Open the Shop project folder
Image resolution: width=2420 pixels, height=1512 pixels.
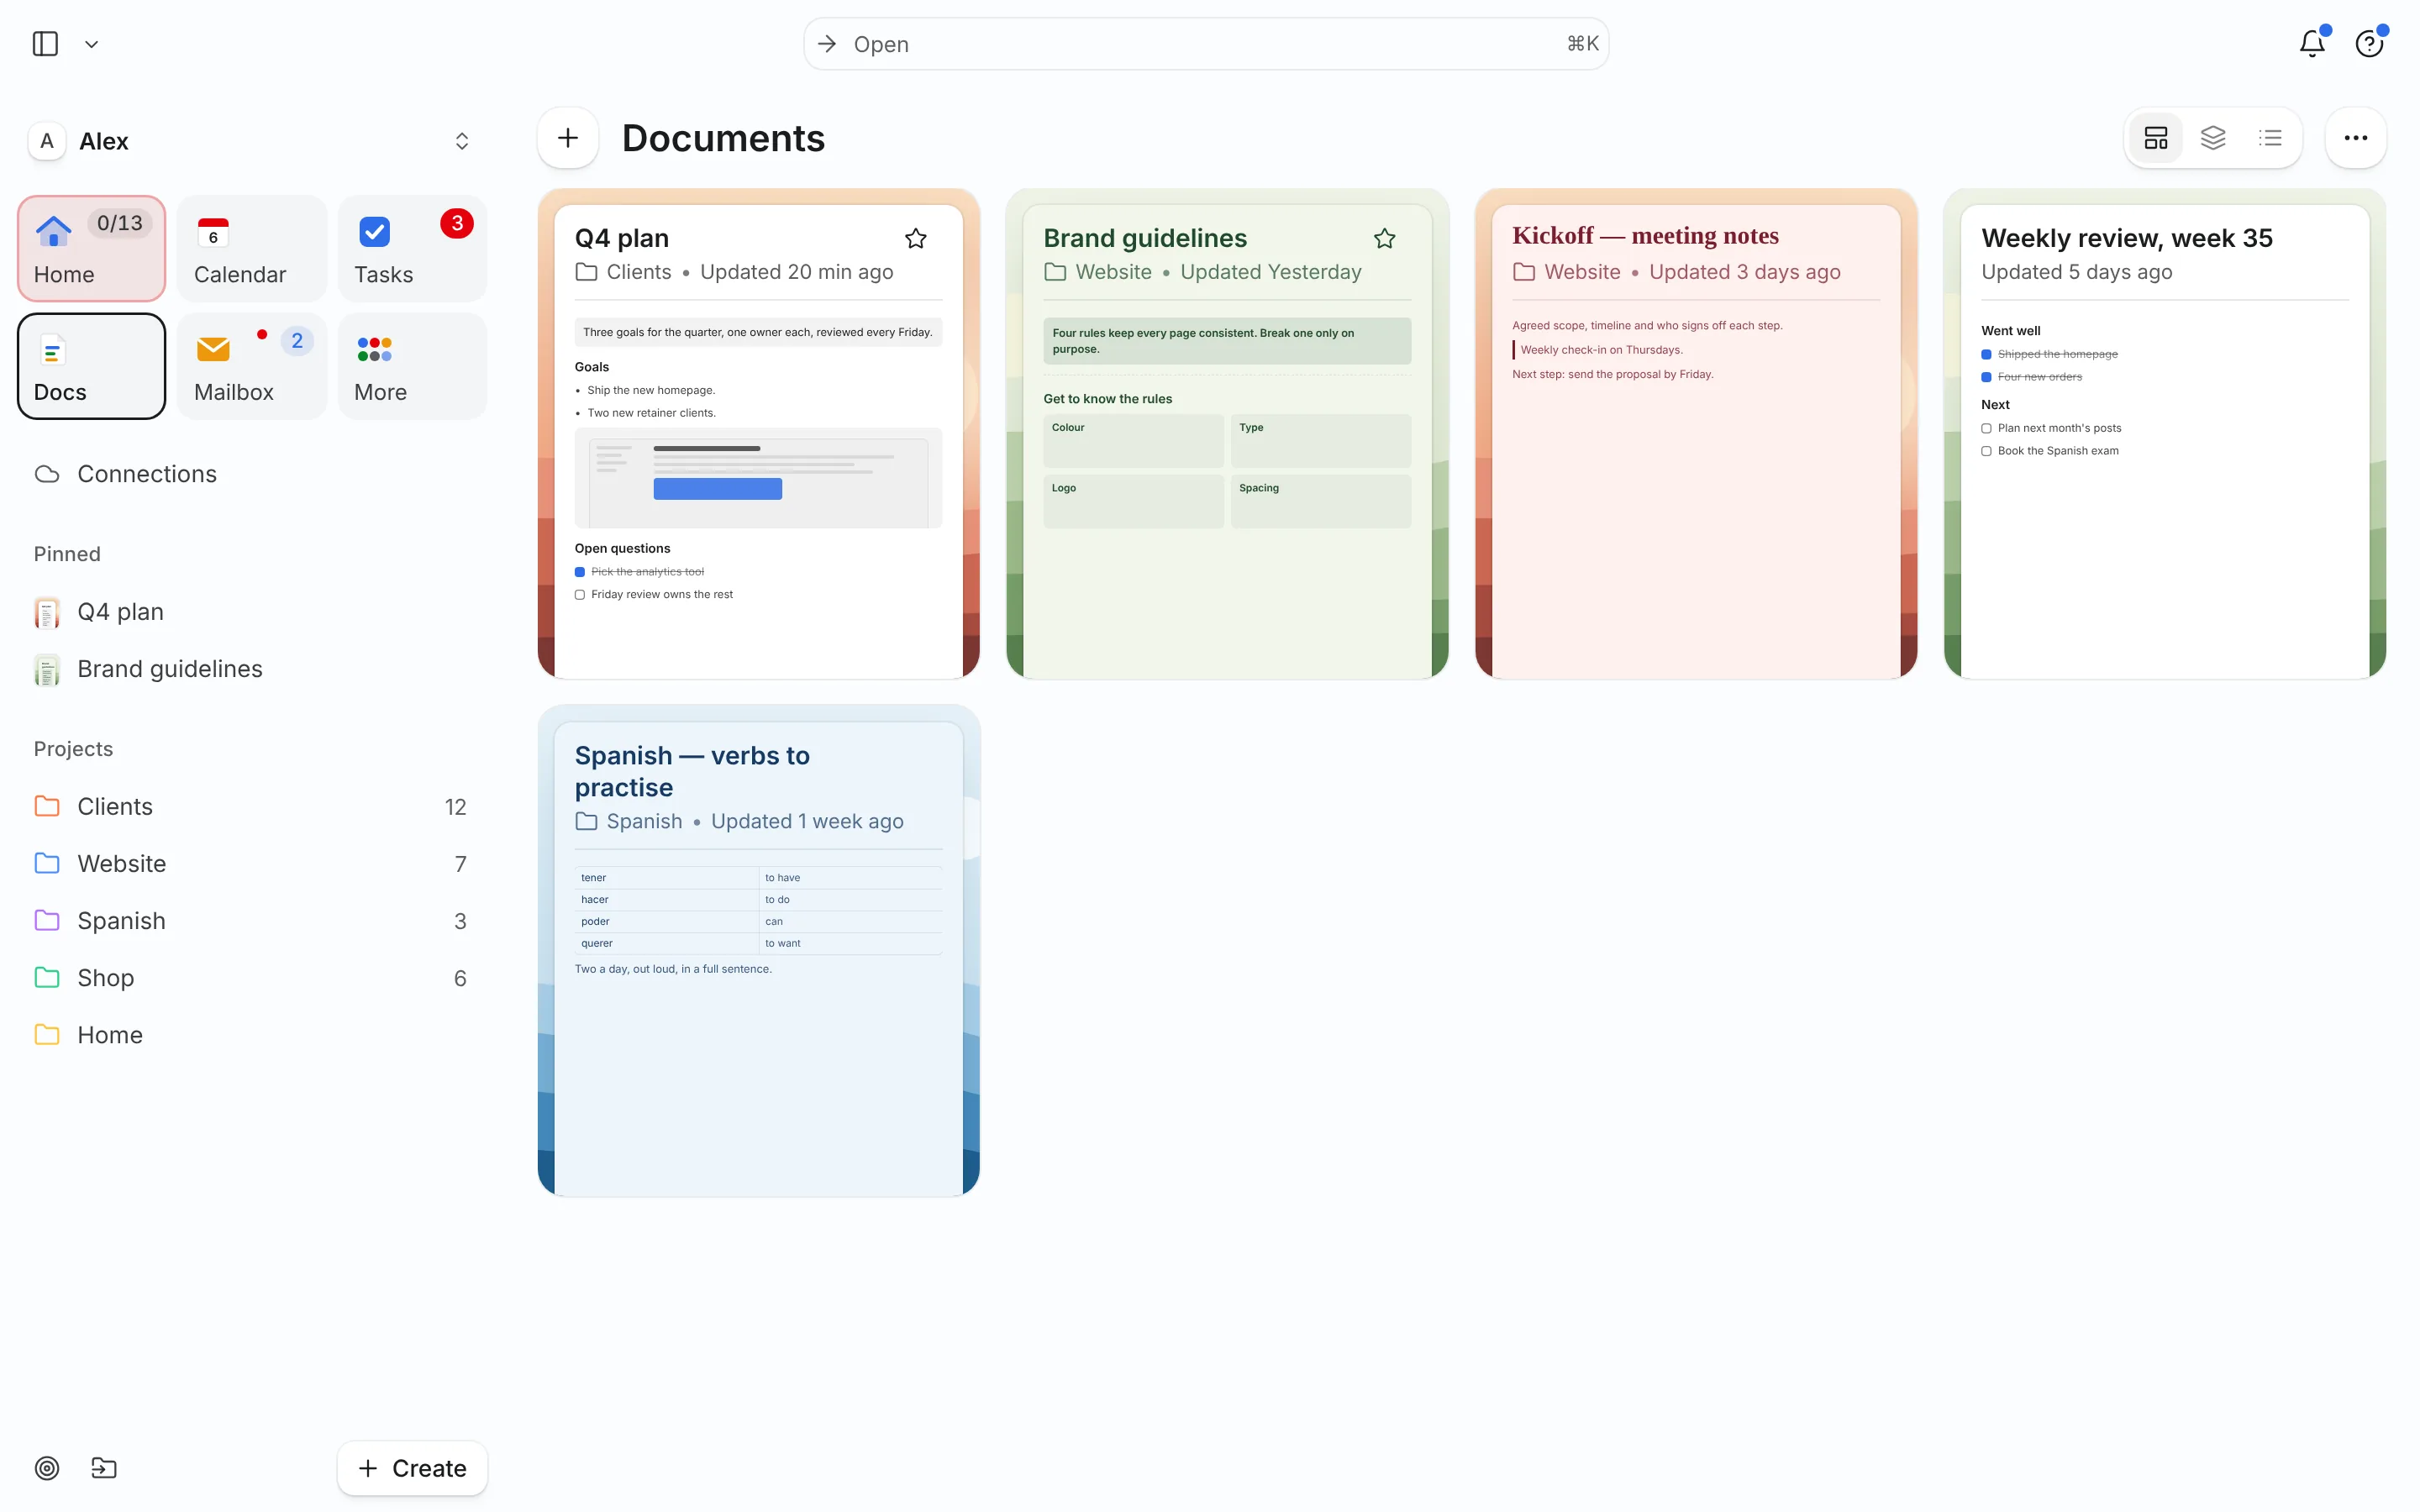251,978
